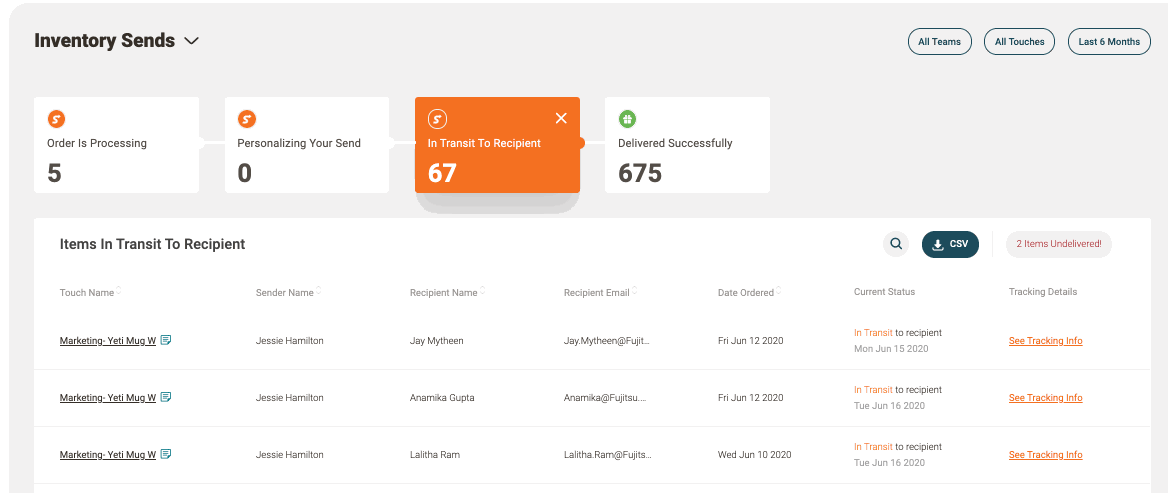Close the In Transit To Recipient card
Viewport: 1168px width, 493px height.
click(x=561, y=119)
